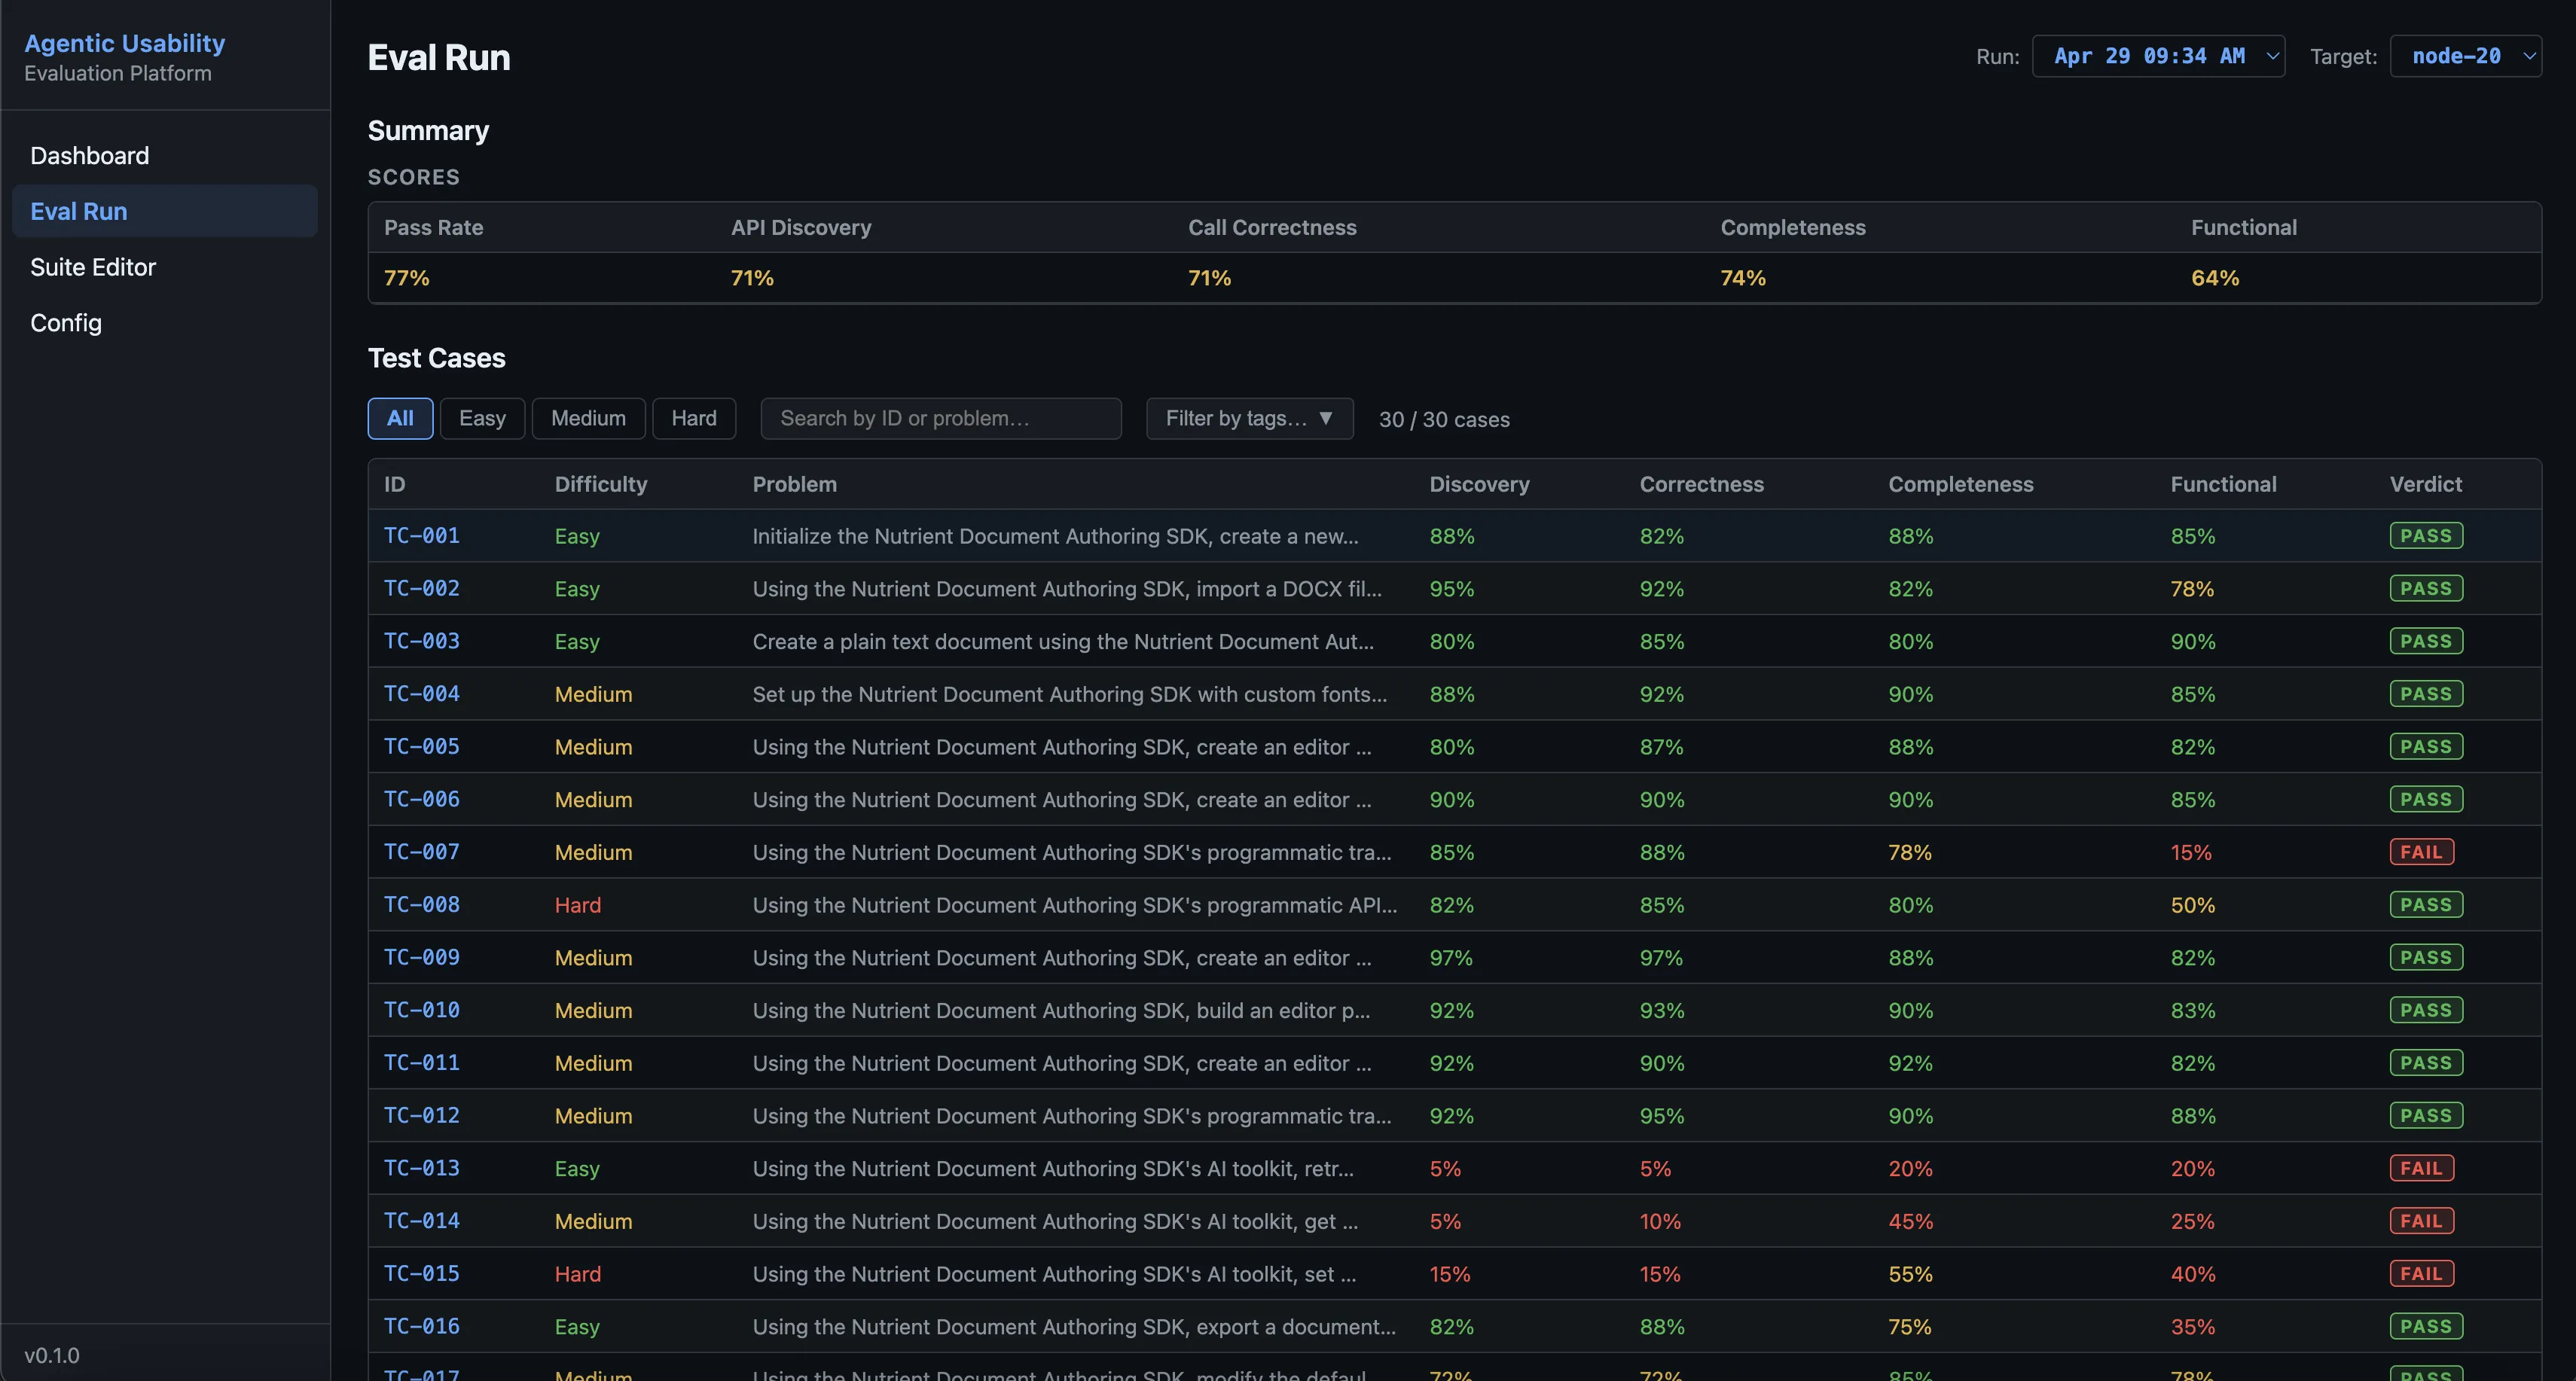The image size is (2576, 1381).
Task: Click the Problem column header
Action: tap(795, 484)
